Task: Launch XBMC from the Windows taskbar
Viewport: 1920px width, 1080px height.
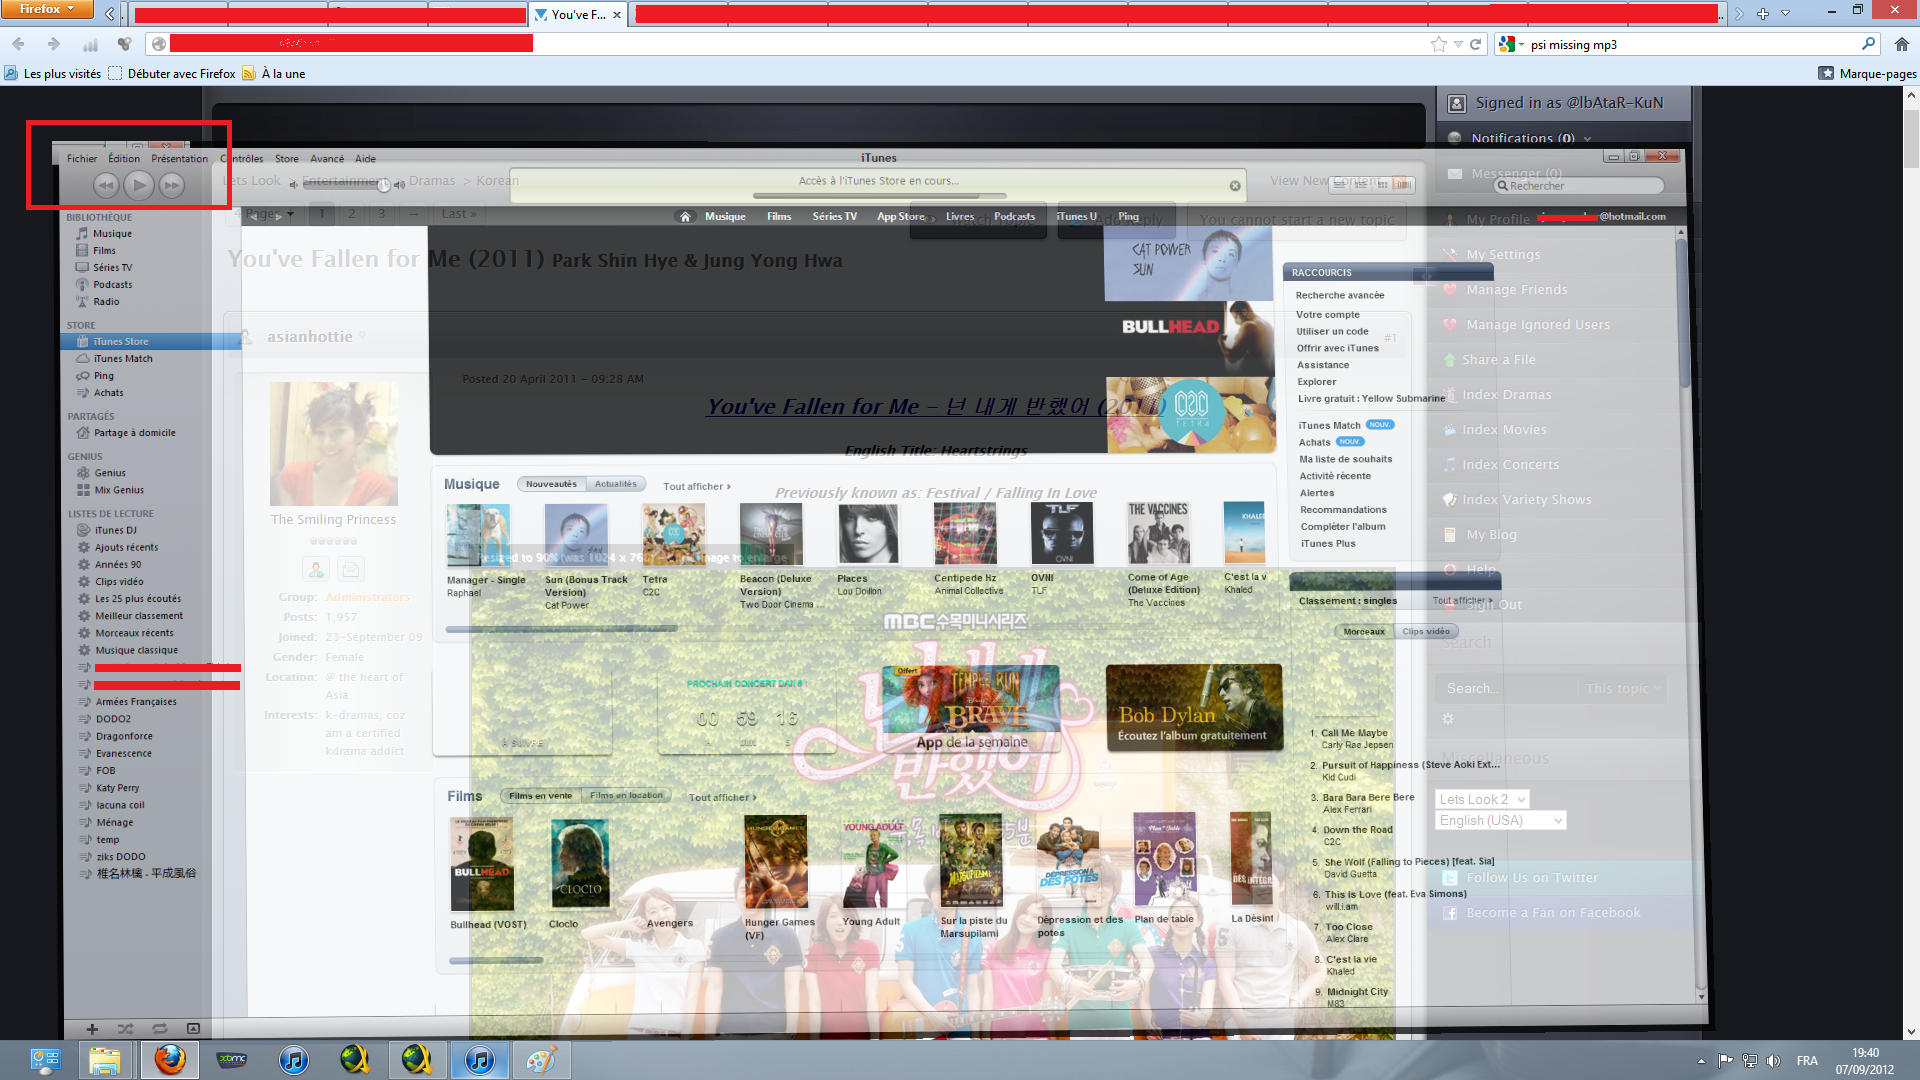Action: [x=232, y=1060]
